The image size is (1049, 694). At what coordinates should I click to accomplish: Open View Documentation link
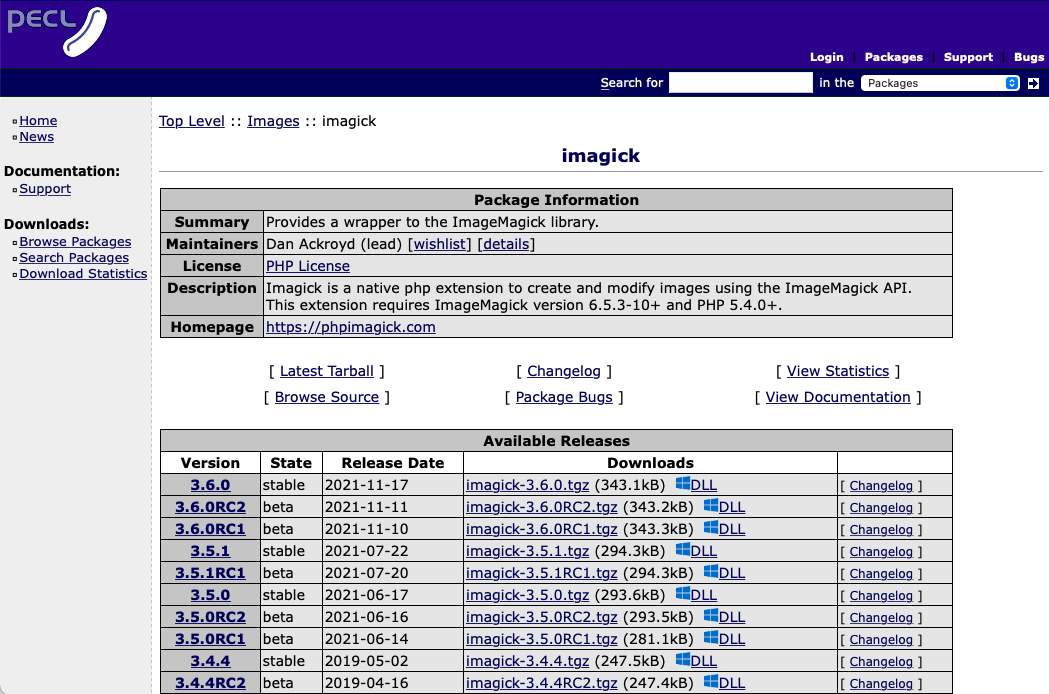pos(838,398)
